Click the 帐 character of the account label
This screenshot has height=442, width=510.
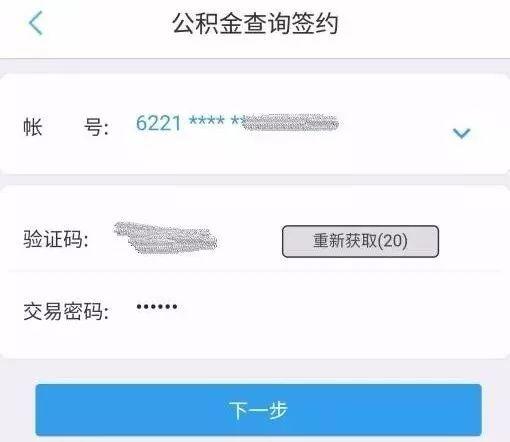[x=33, y=127]
